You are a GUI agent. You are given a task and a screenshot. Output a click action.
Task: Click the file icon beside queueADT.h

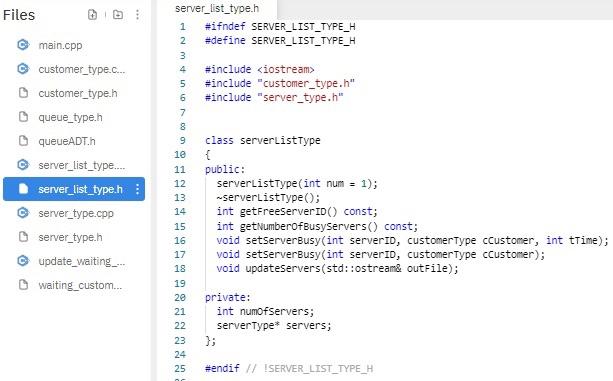(x=23, y=141)
